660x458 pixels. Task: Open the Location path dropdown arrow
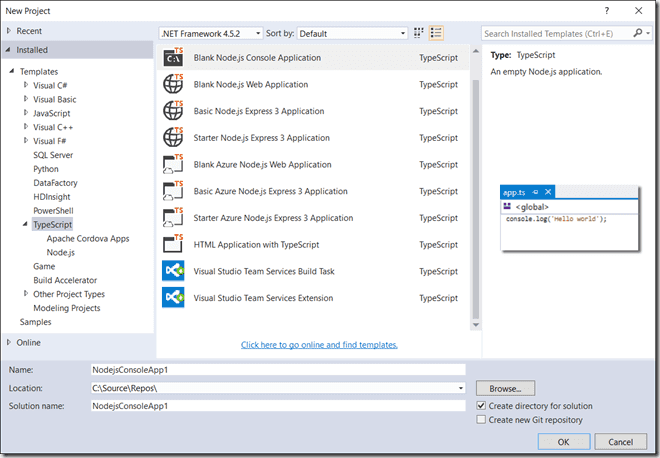[460, 388]
